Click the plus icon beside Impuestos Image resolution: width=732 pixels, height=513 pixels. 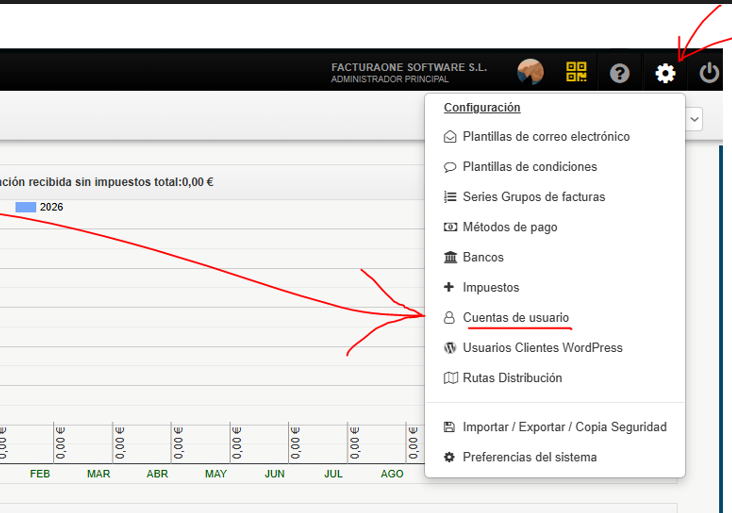(x=449, y=287)
